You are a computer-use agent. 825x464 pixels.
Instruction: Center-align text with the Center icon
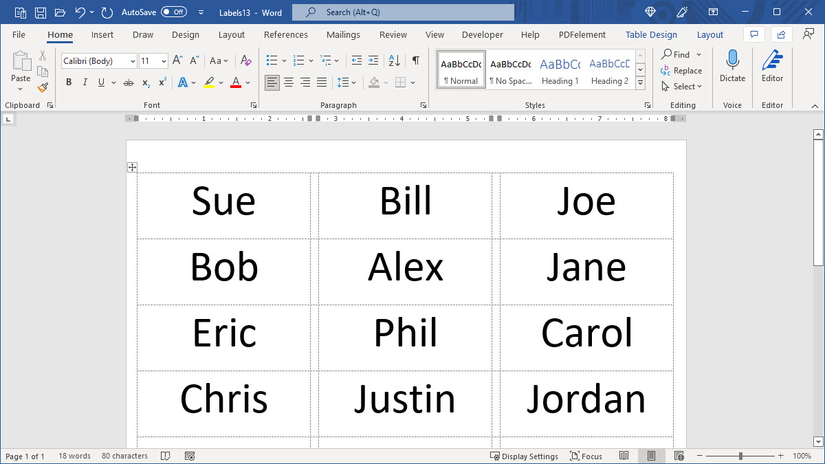[x=289, y=82]
